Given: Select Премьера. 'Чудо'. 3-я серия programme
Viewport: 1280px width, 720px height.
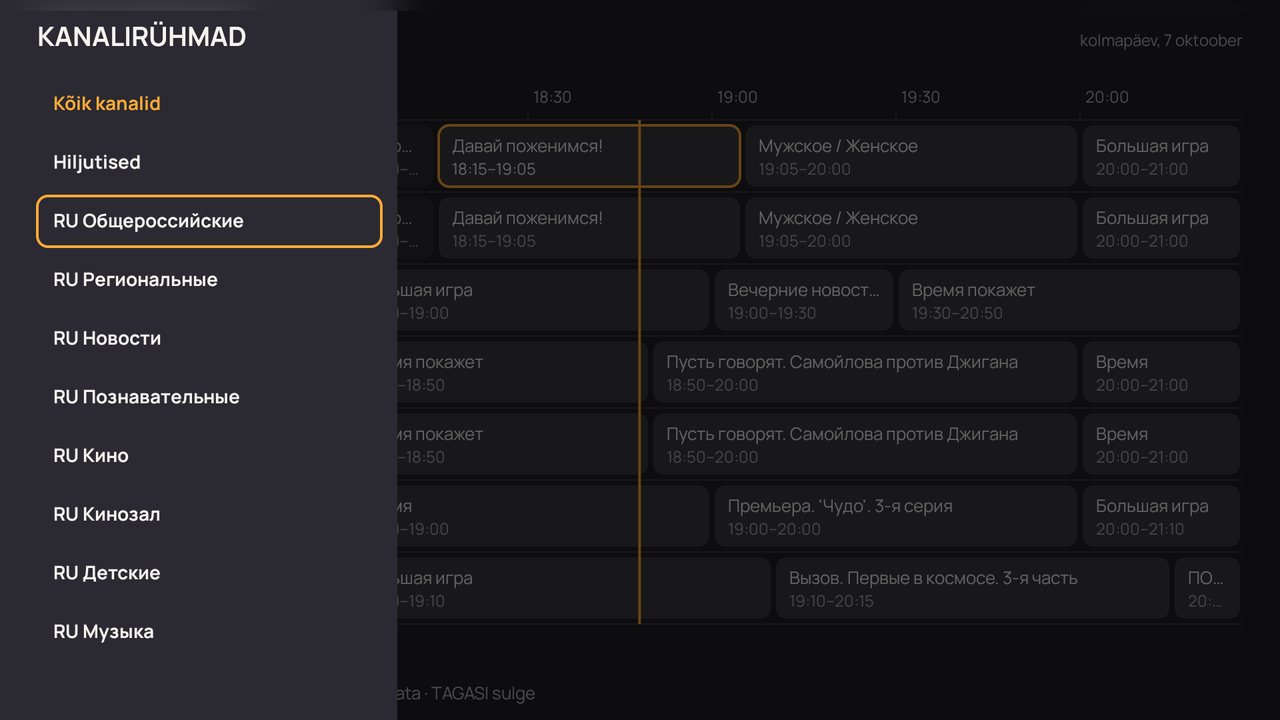Looking at the screenshot, I should pyautogui.click(x=895, y=516).
